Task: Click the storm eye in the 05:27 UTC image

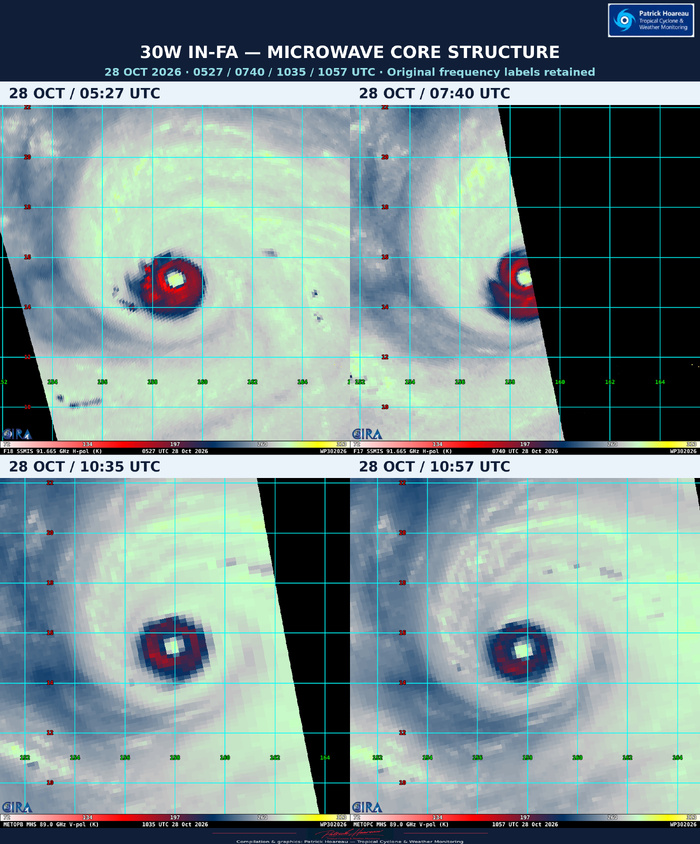Action: [x=174, y=280]
